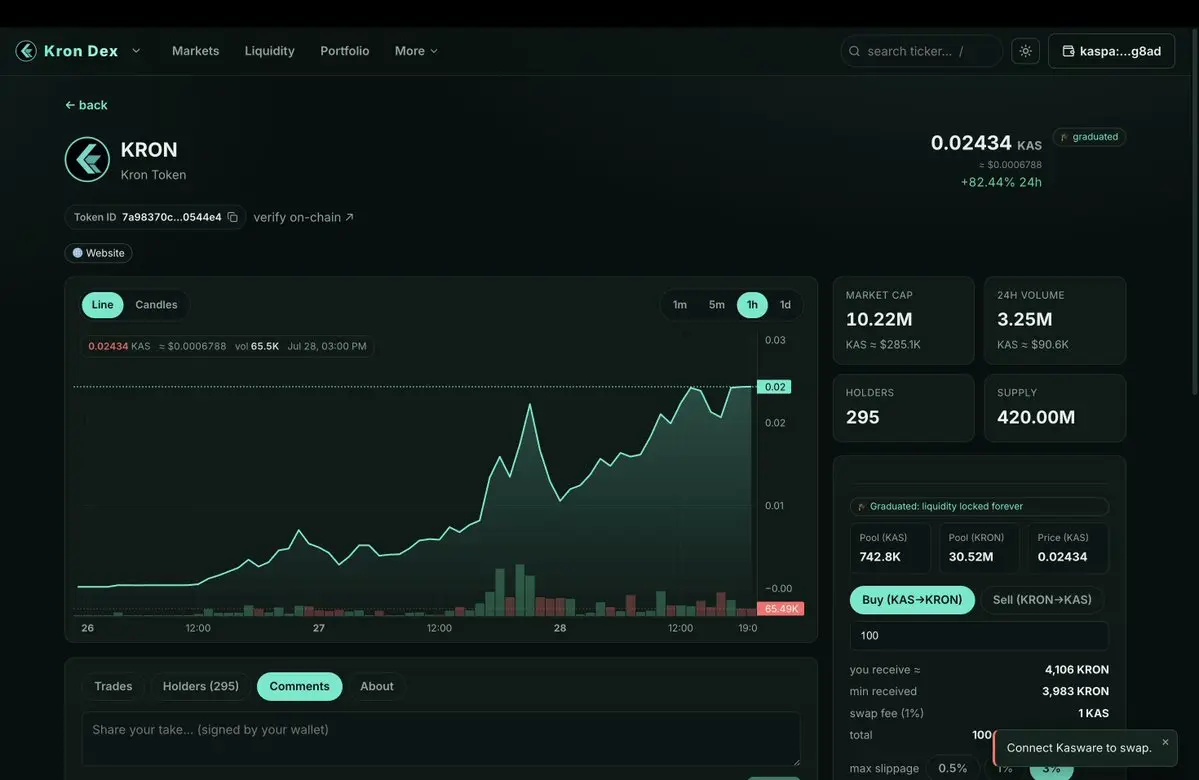Click the Share your take comment box
1199x780 pixels.
click(441, 739)
